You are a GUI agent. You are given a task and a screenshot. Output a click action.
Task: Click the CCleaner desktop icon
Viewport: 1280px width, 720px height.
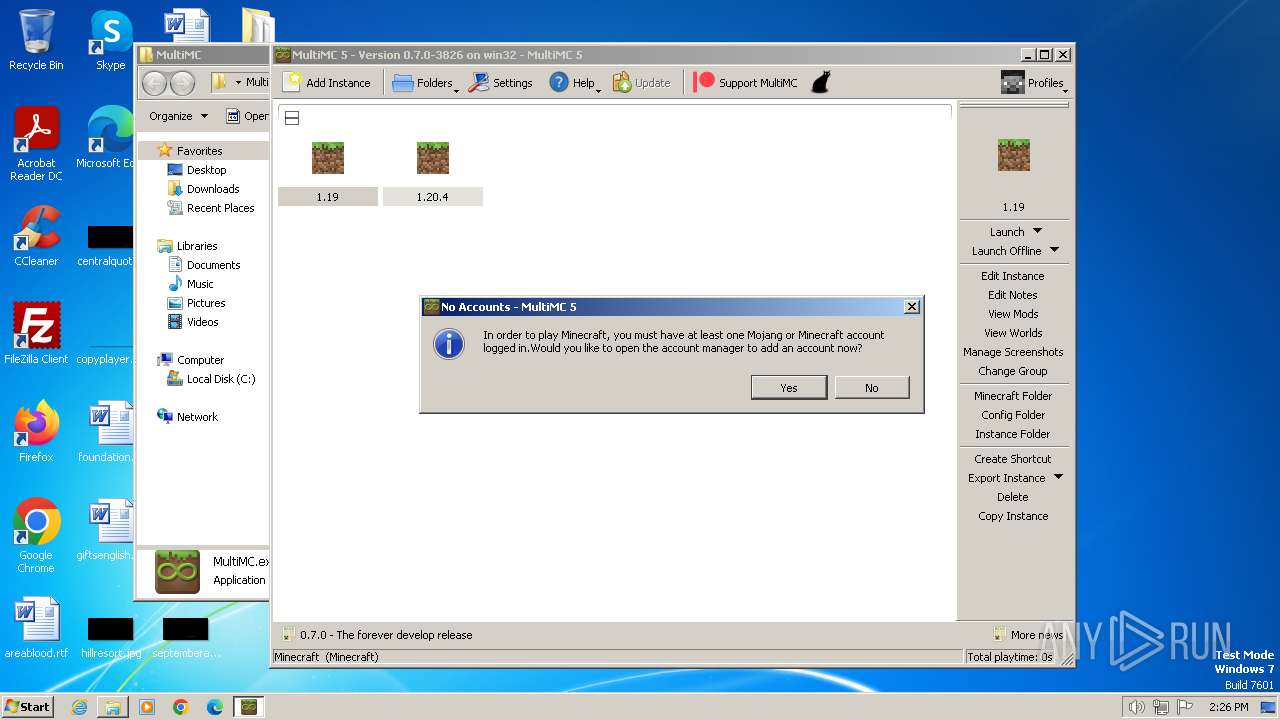point(36,236)
